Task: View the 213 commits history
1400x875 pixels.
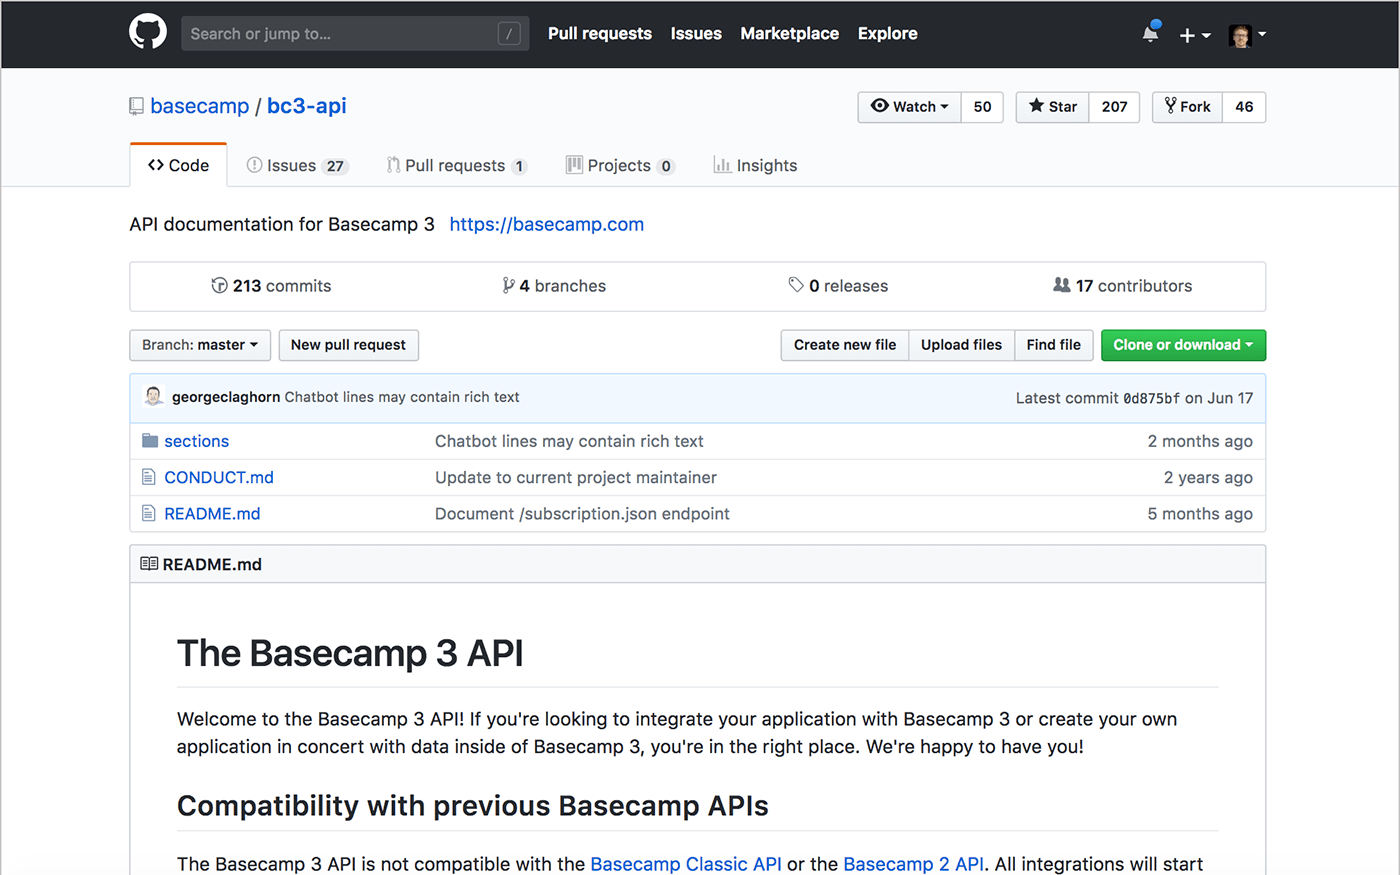Action: pyautogui.click(x=271, y=286)
